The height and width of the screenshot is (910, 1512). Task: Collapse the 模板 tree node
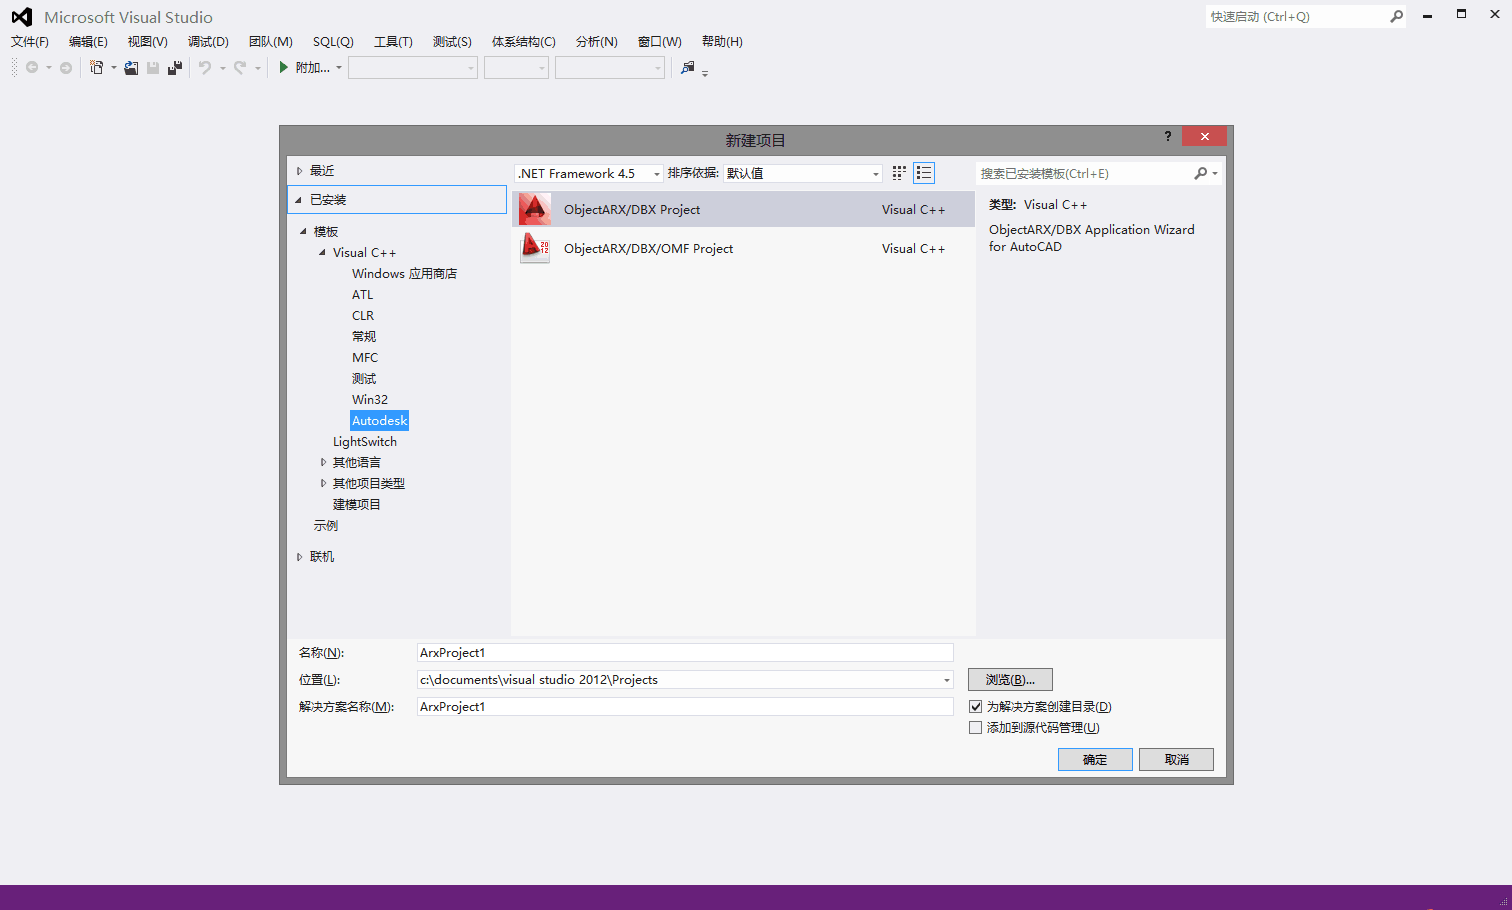[303, 231]
